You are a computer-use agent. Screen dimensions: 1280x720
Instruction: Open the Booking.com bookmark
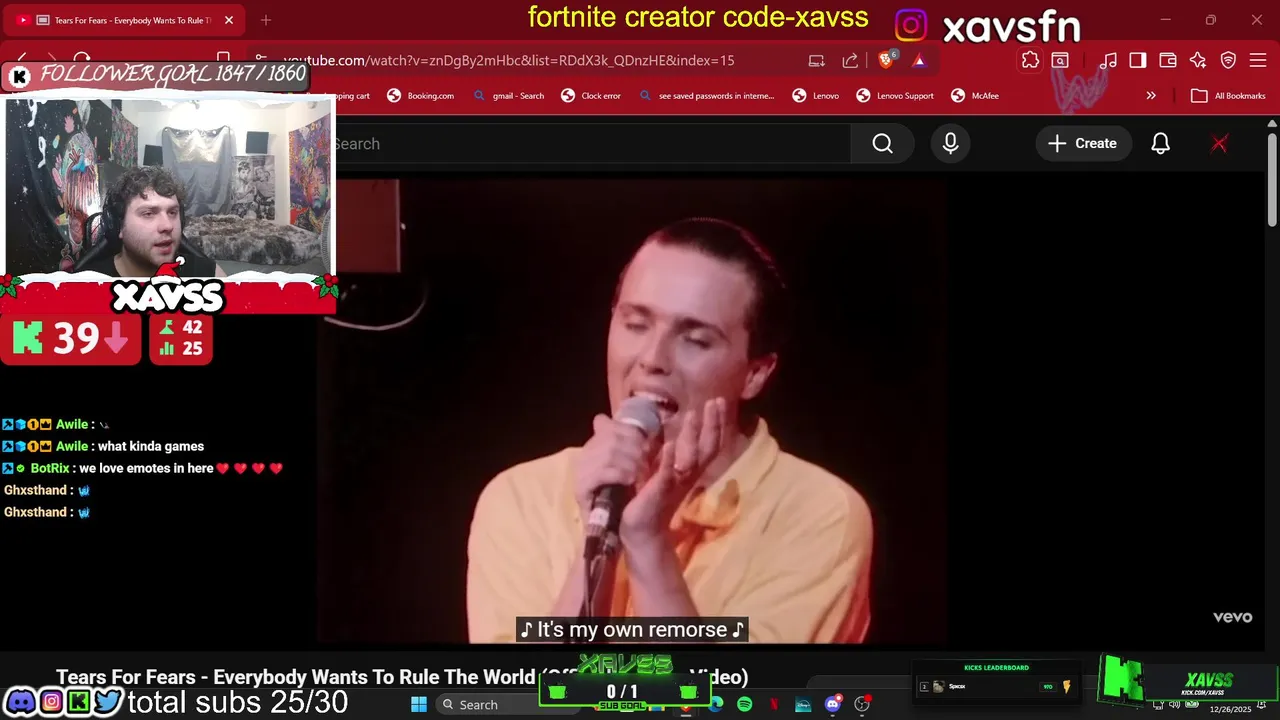[421, 96]
